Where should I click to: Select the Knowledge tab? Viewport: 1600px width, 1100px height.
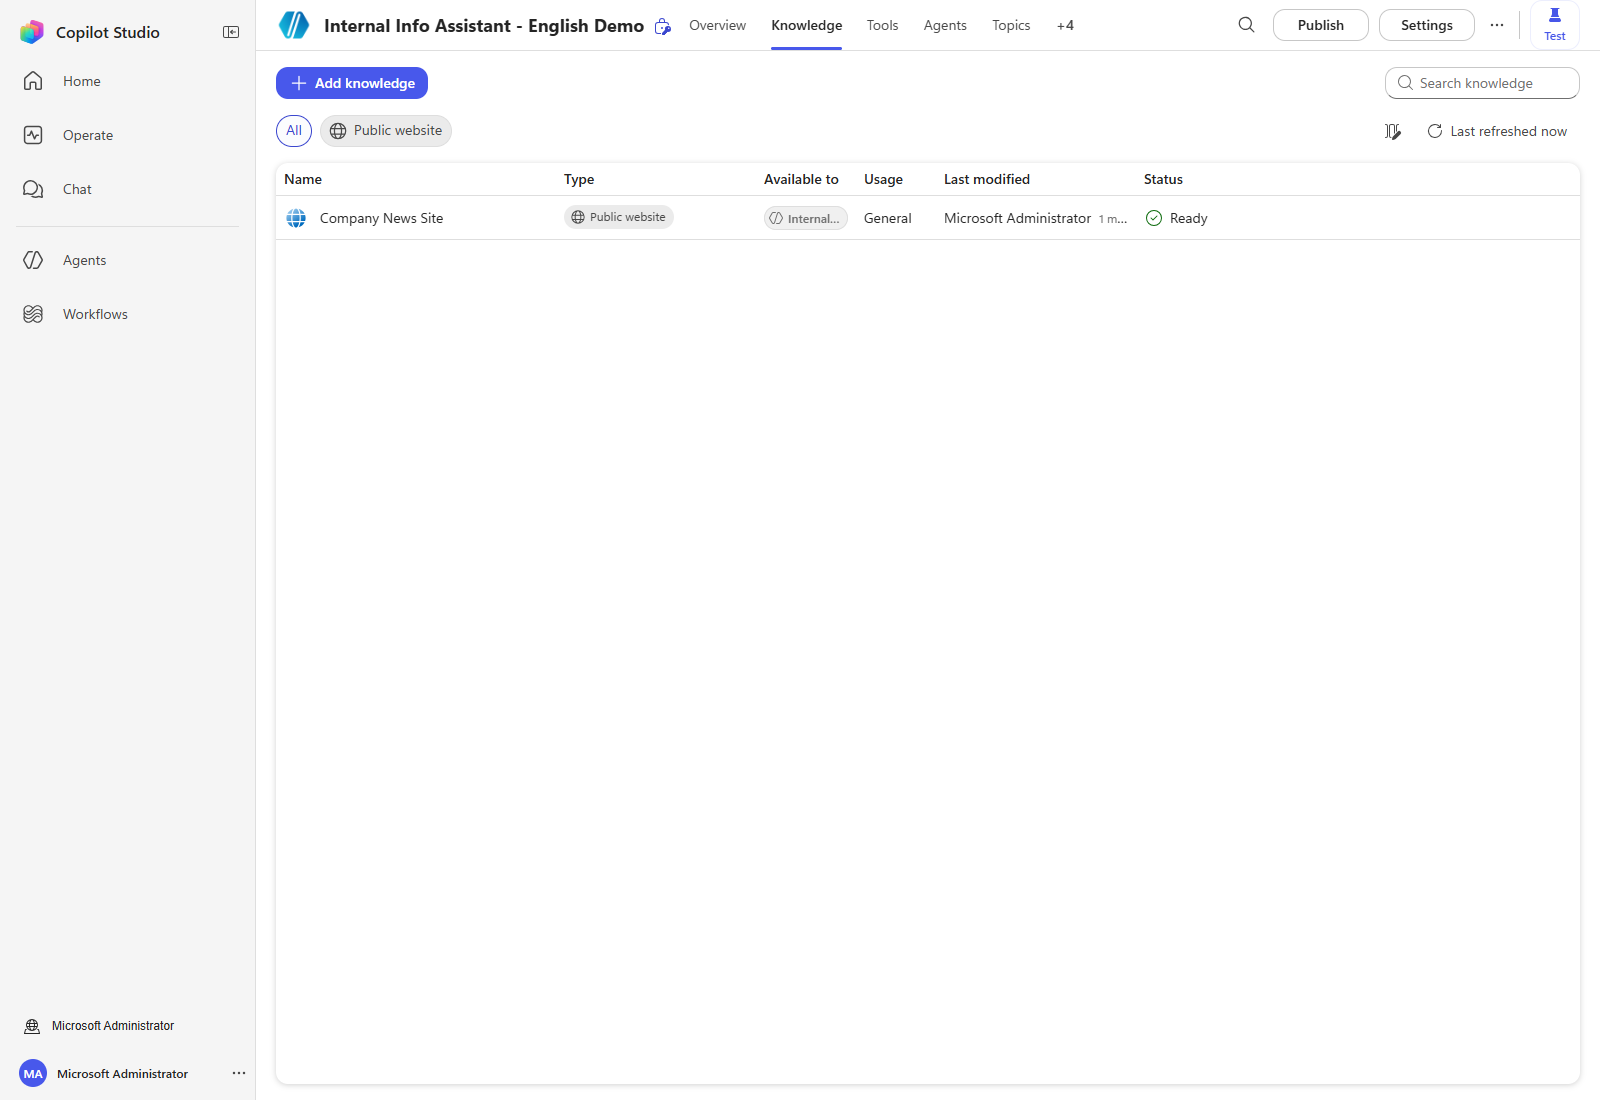(x=806, y=25)
